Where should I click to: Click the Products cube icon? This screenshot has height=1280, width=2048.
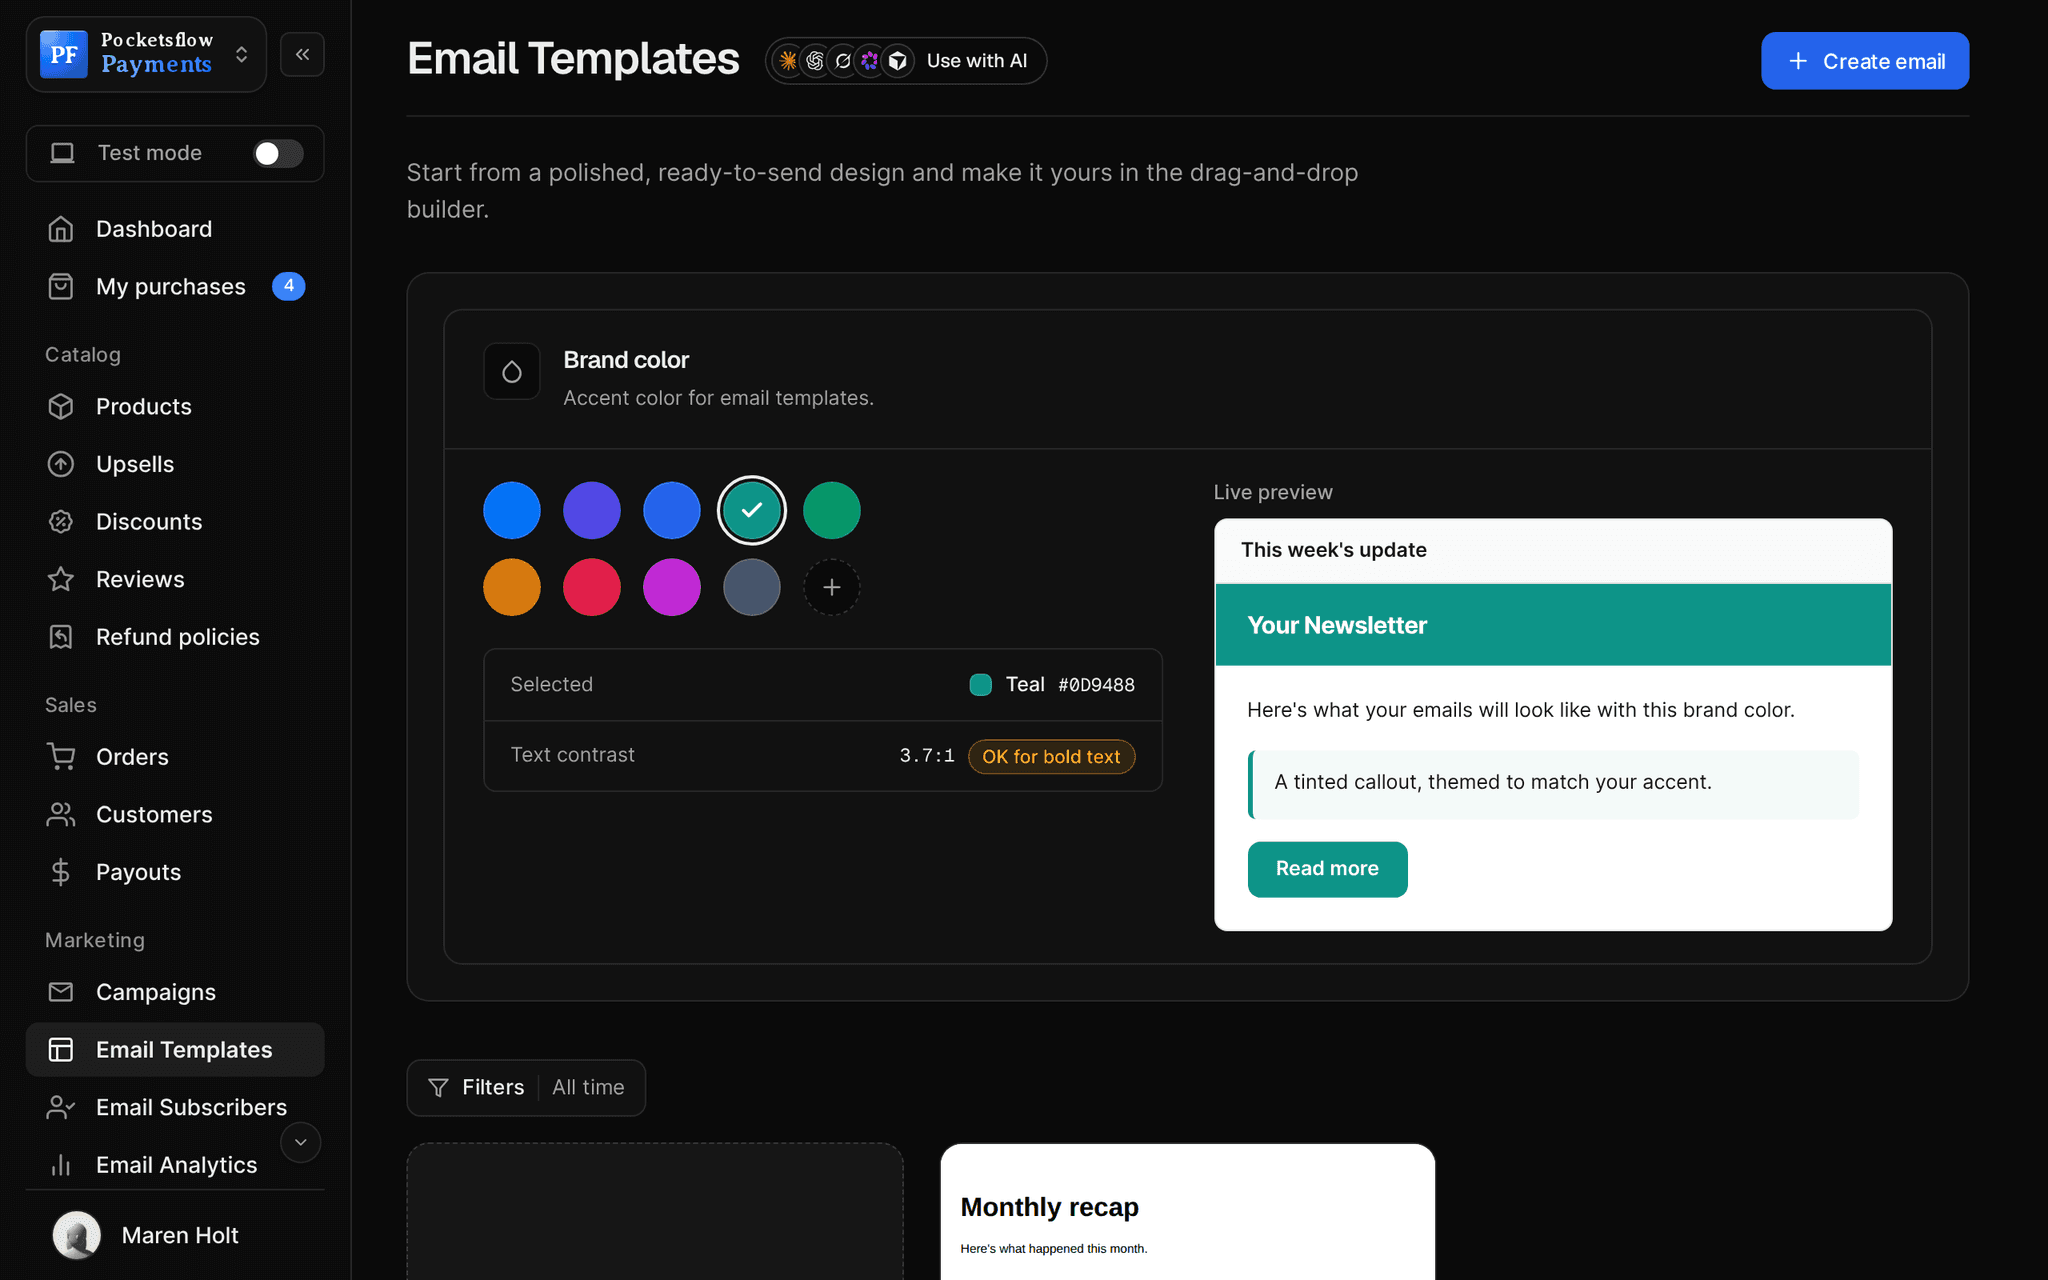click(61, 407)
